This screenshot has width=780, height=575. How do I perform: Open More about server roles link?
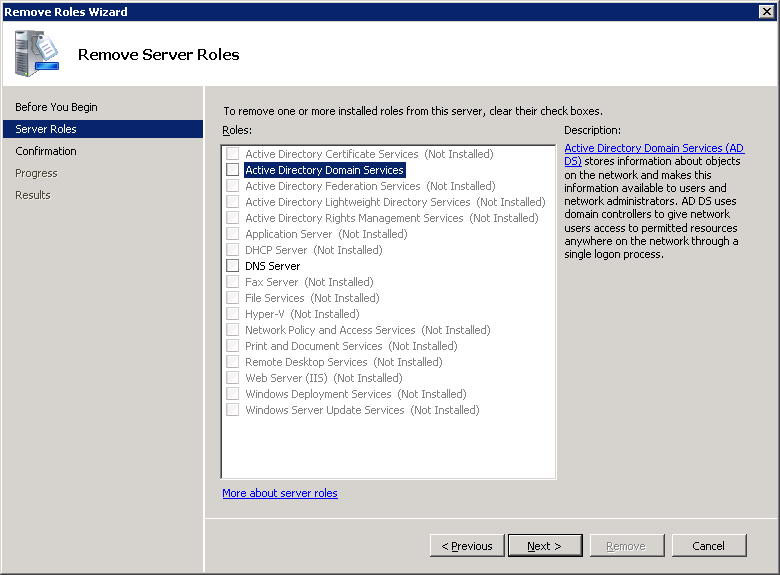click(x=280, y=493)
